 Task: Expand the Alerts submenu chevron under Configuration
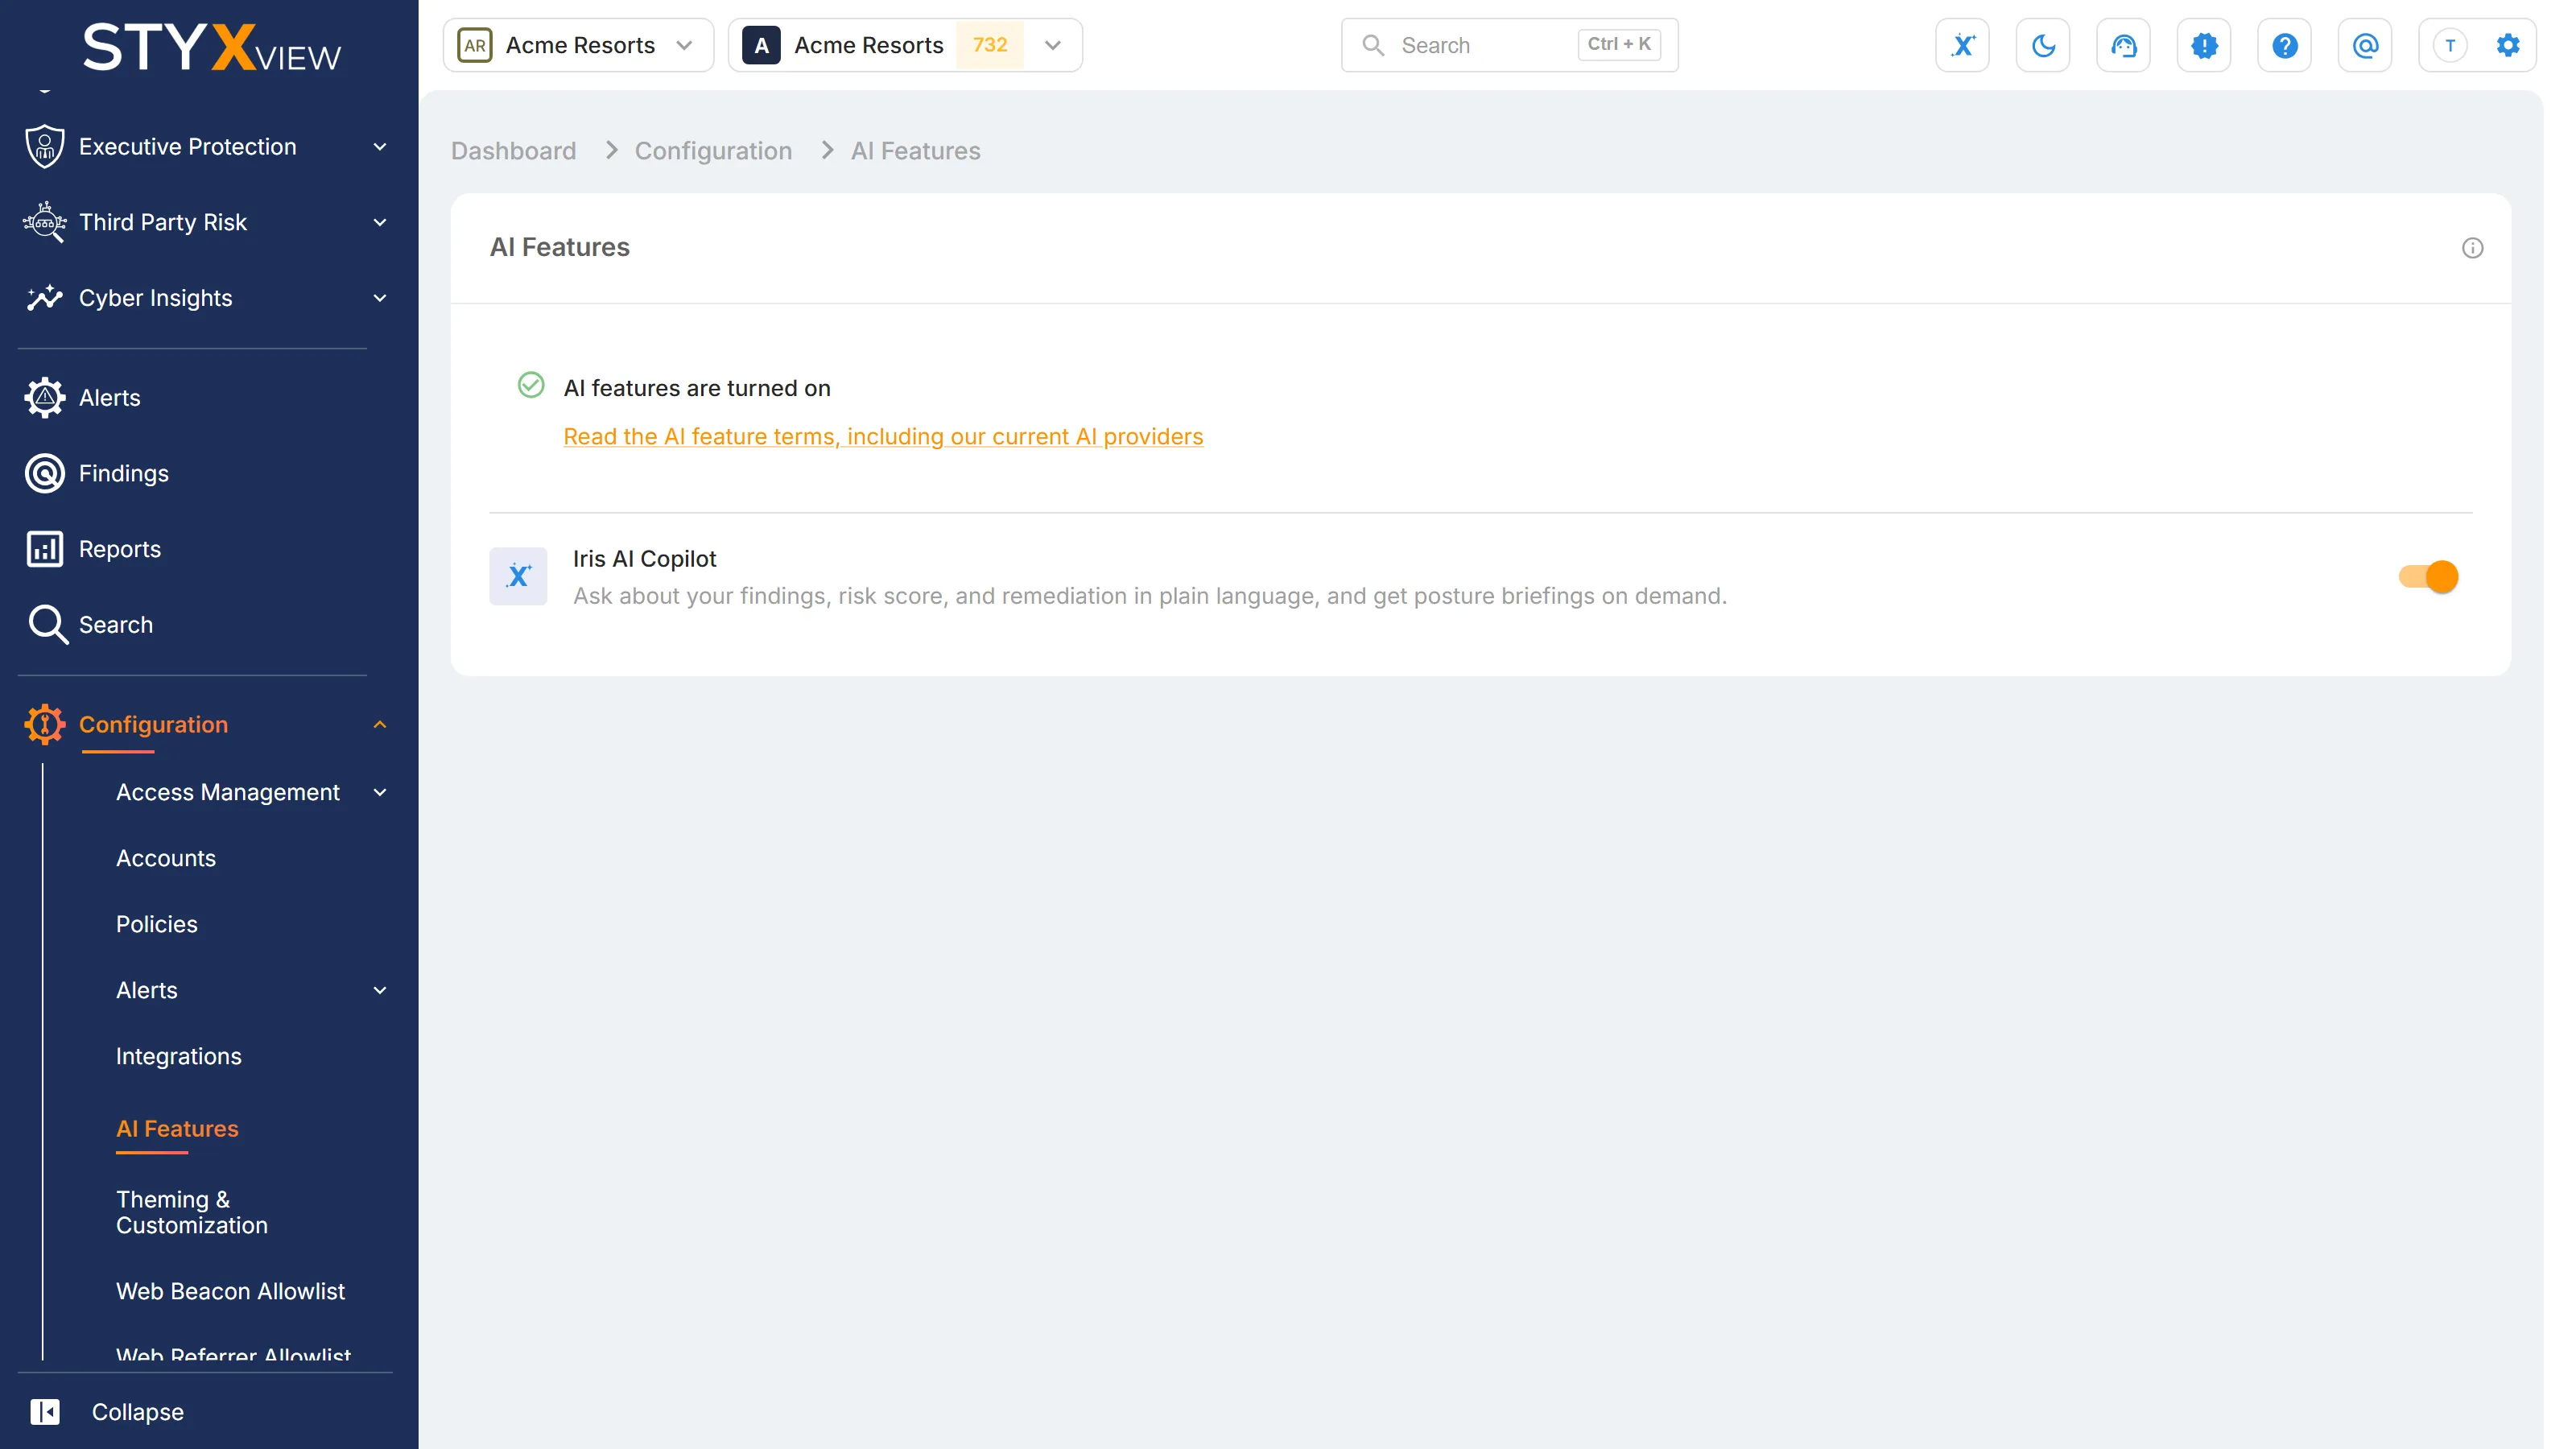380,990
